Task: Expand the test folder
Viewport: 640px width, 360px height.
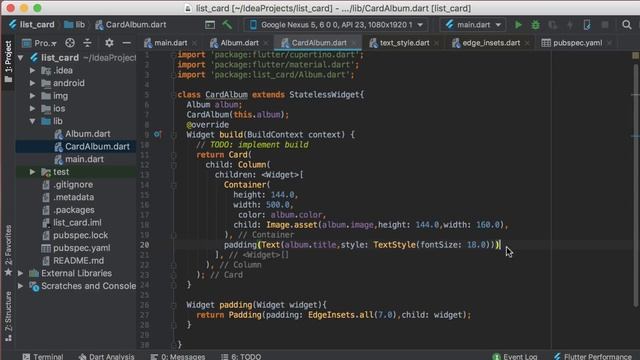Action: coord(33,172)
